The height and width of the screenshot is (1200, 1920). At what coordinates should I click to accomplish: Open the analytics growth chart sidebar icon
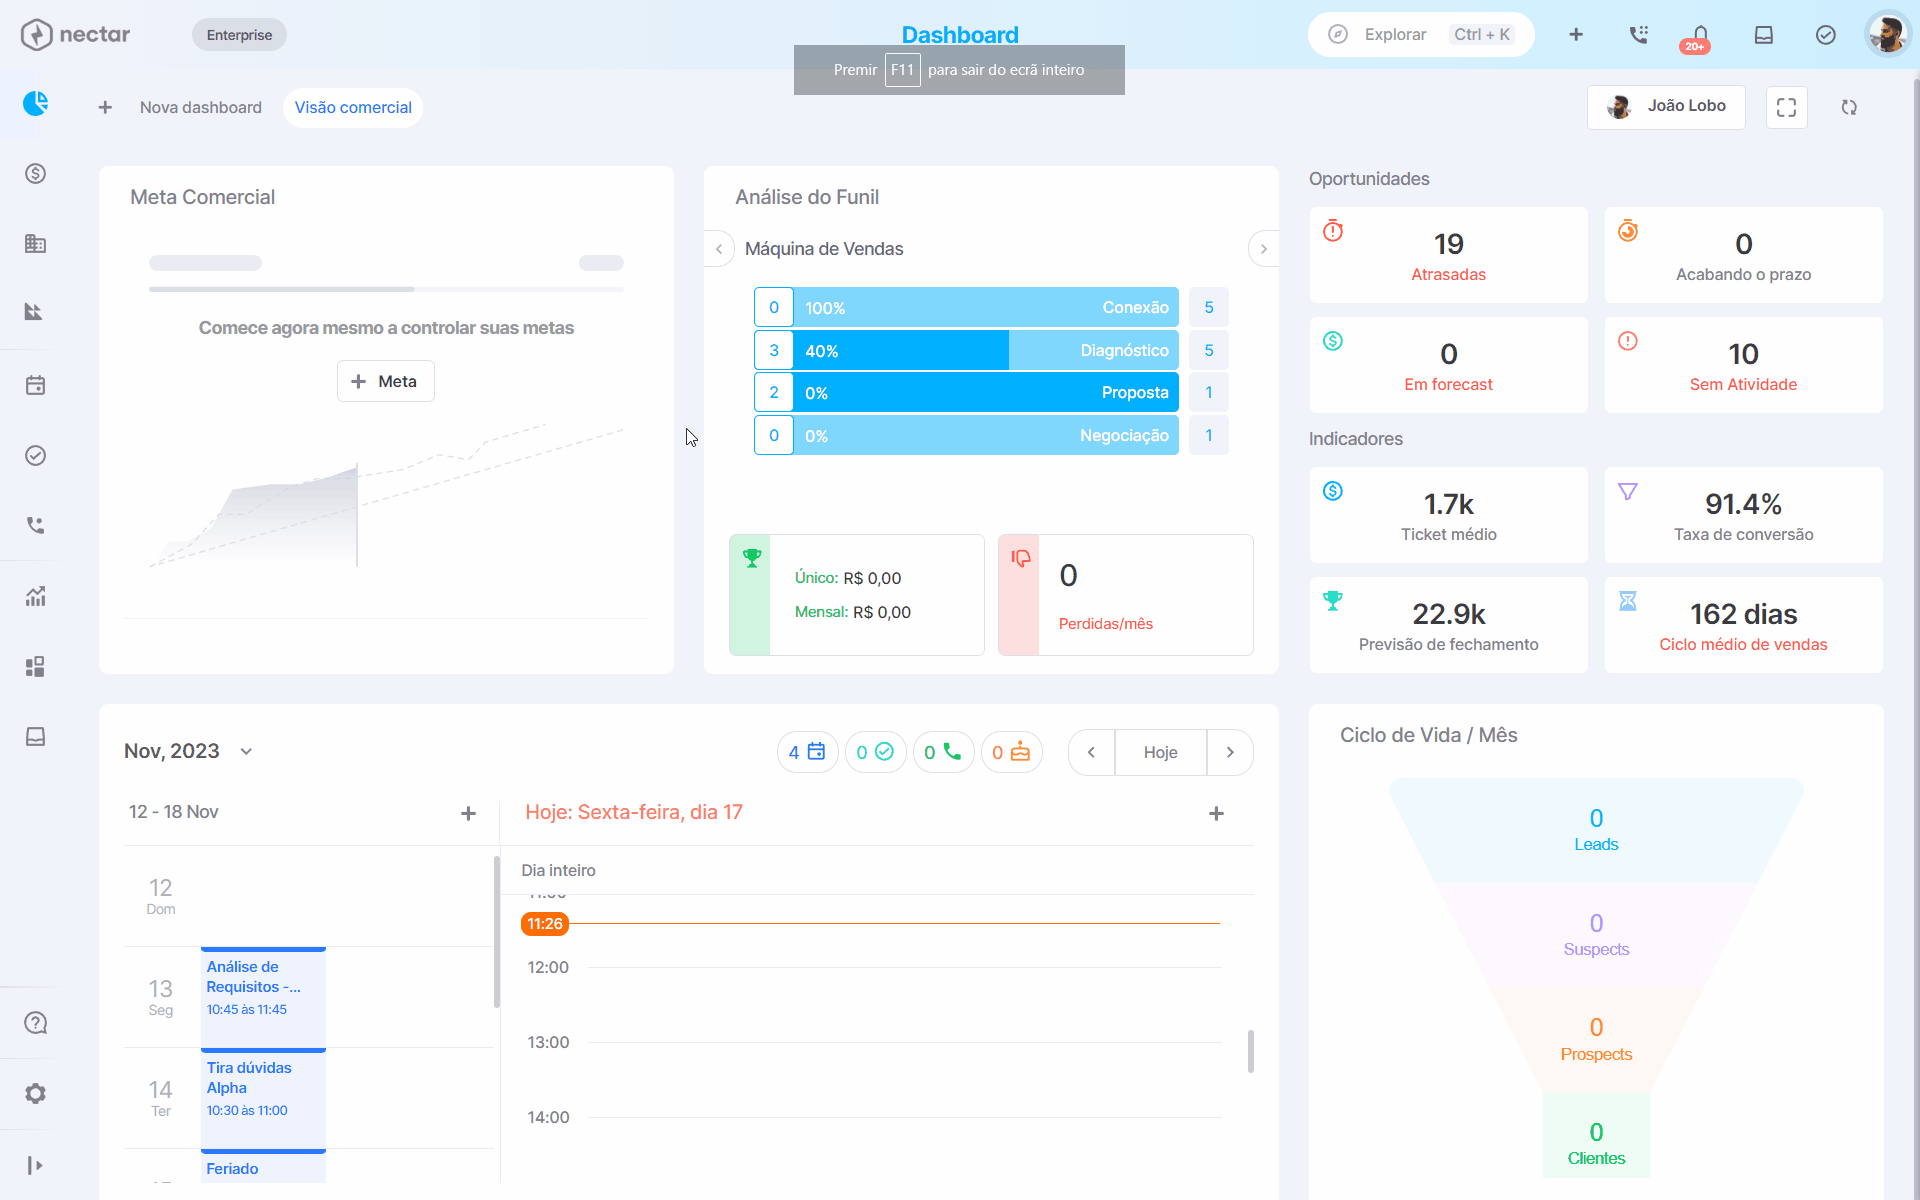coord(36,597)
